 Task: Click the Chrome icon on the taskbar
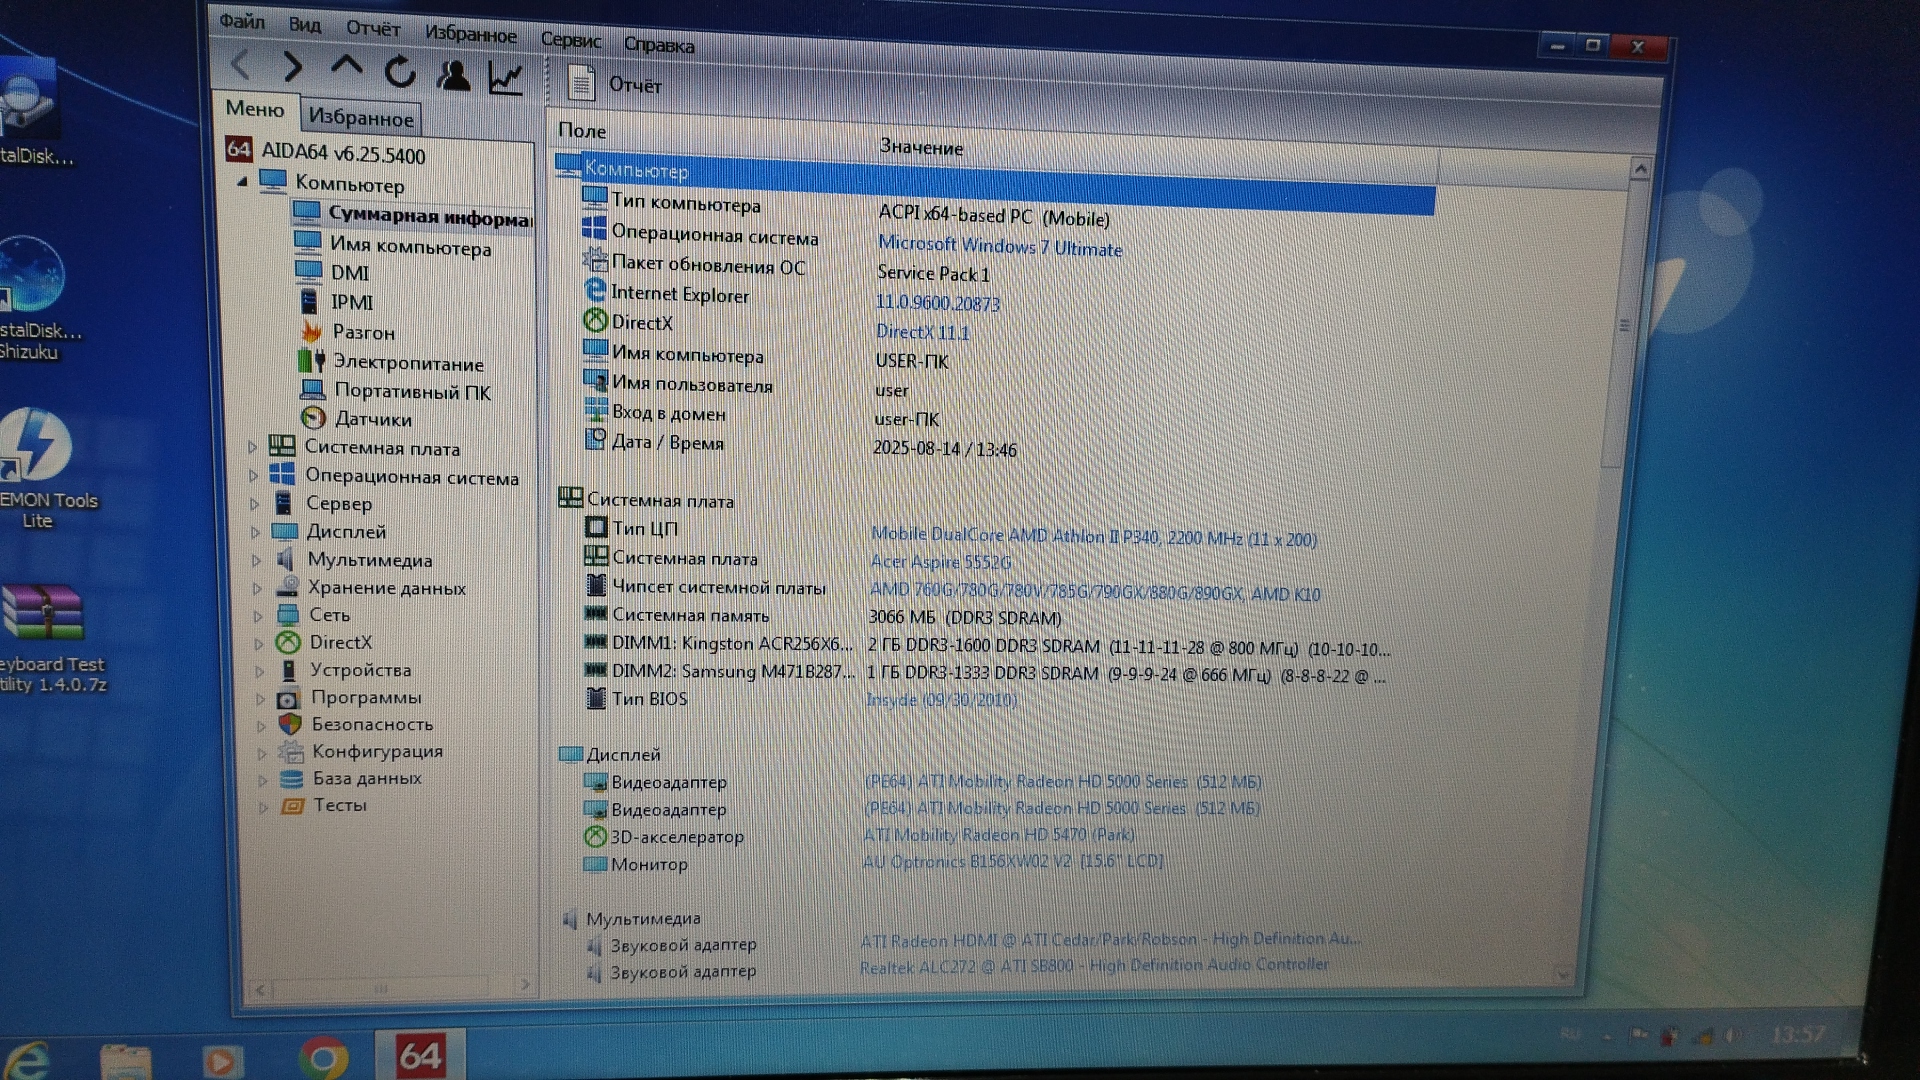pyautogui.click(x=322, y=1058)
